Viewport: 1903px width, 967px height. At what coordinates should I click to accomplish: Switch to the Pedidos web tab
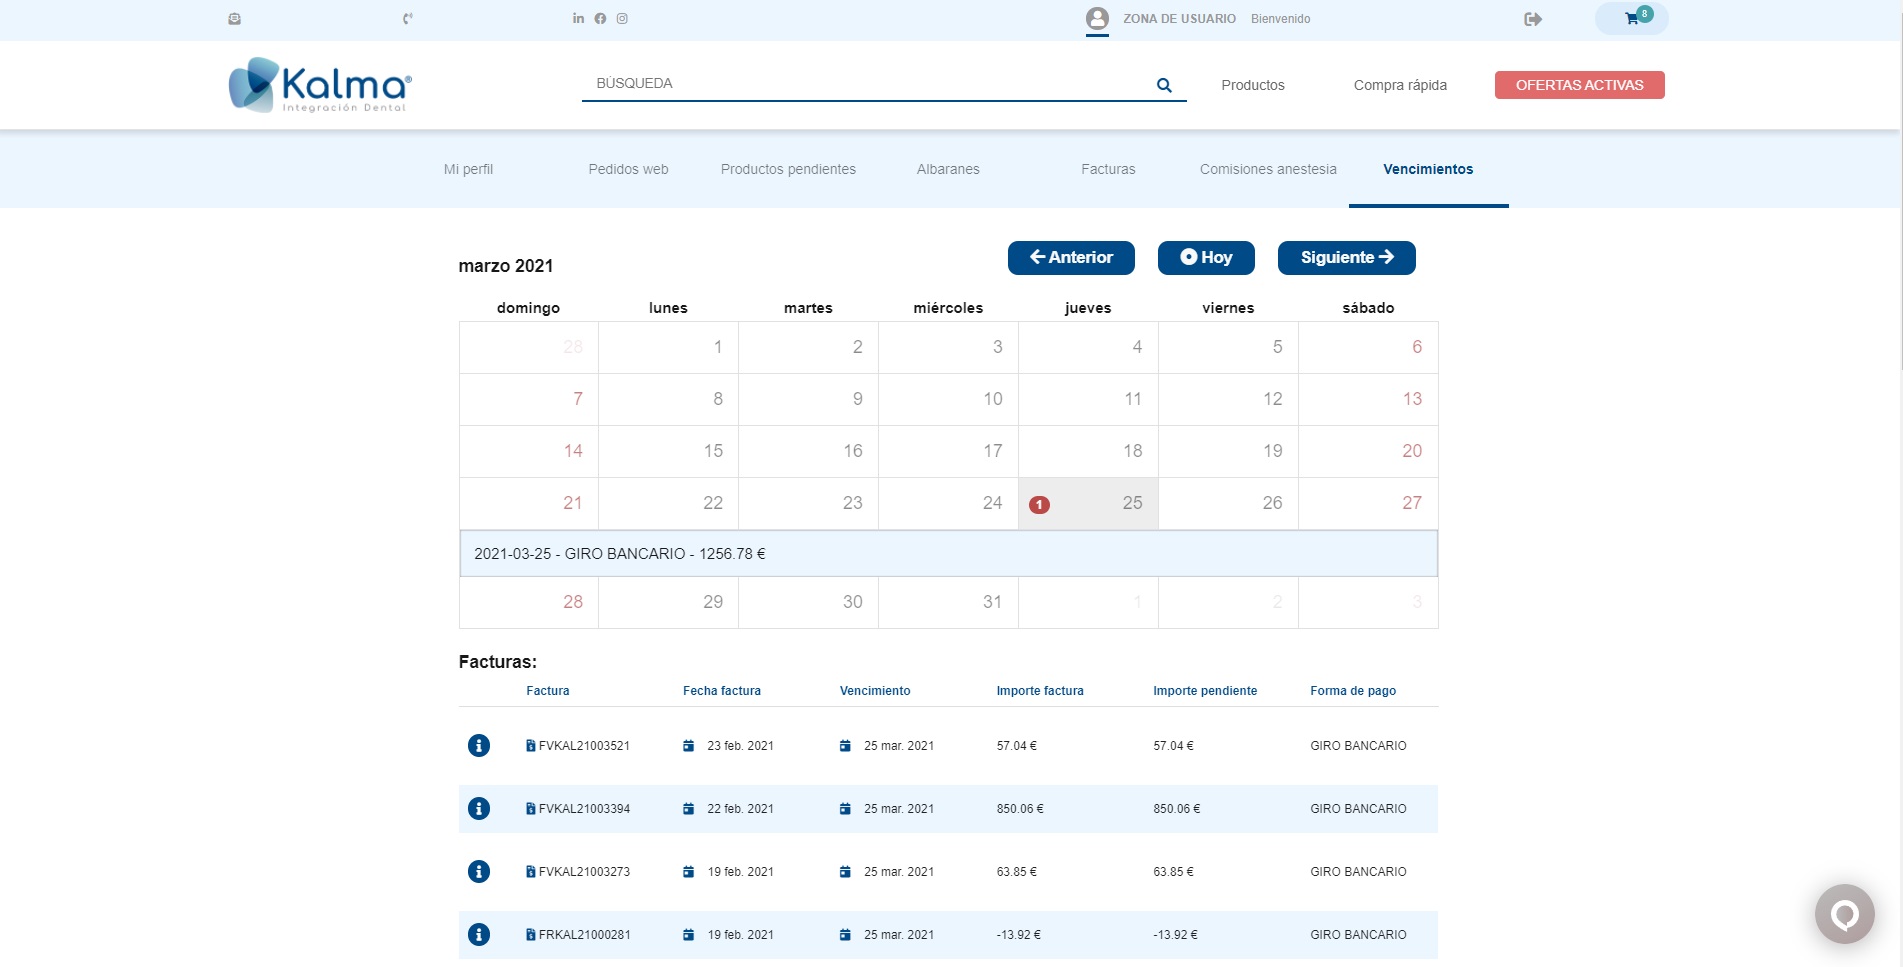click(628, 169)
